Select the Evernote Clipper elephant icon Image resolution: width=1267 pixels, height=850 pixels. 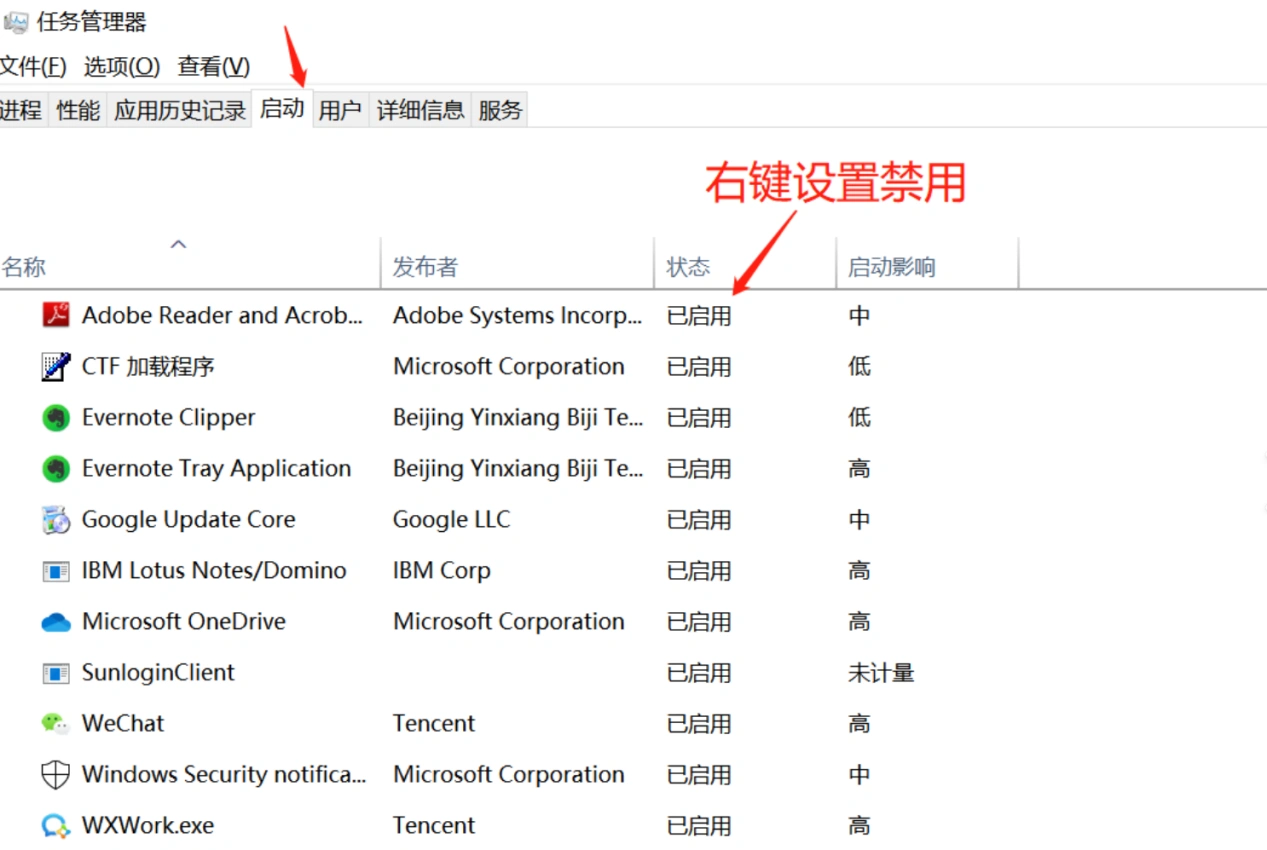coord(56,418)
